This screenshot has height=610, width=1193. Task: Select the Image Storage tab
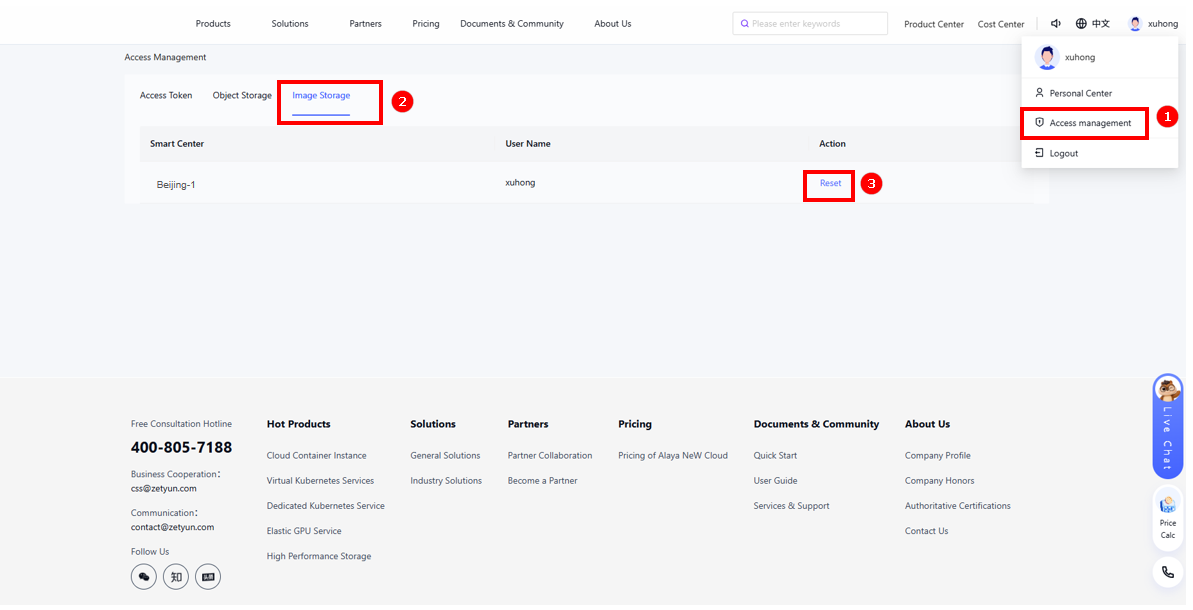321,96
